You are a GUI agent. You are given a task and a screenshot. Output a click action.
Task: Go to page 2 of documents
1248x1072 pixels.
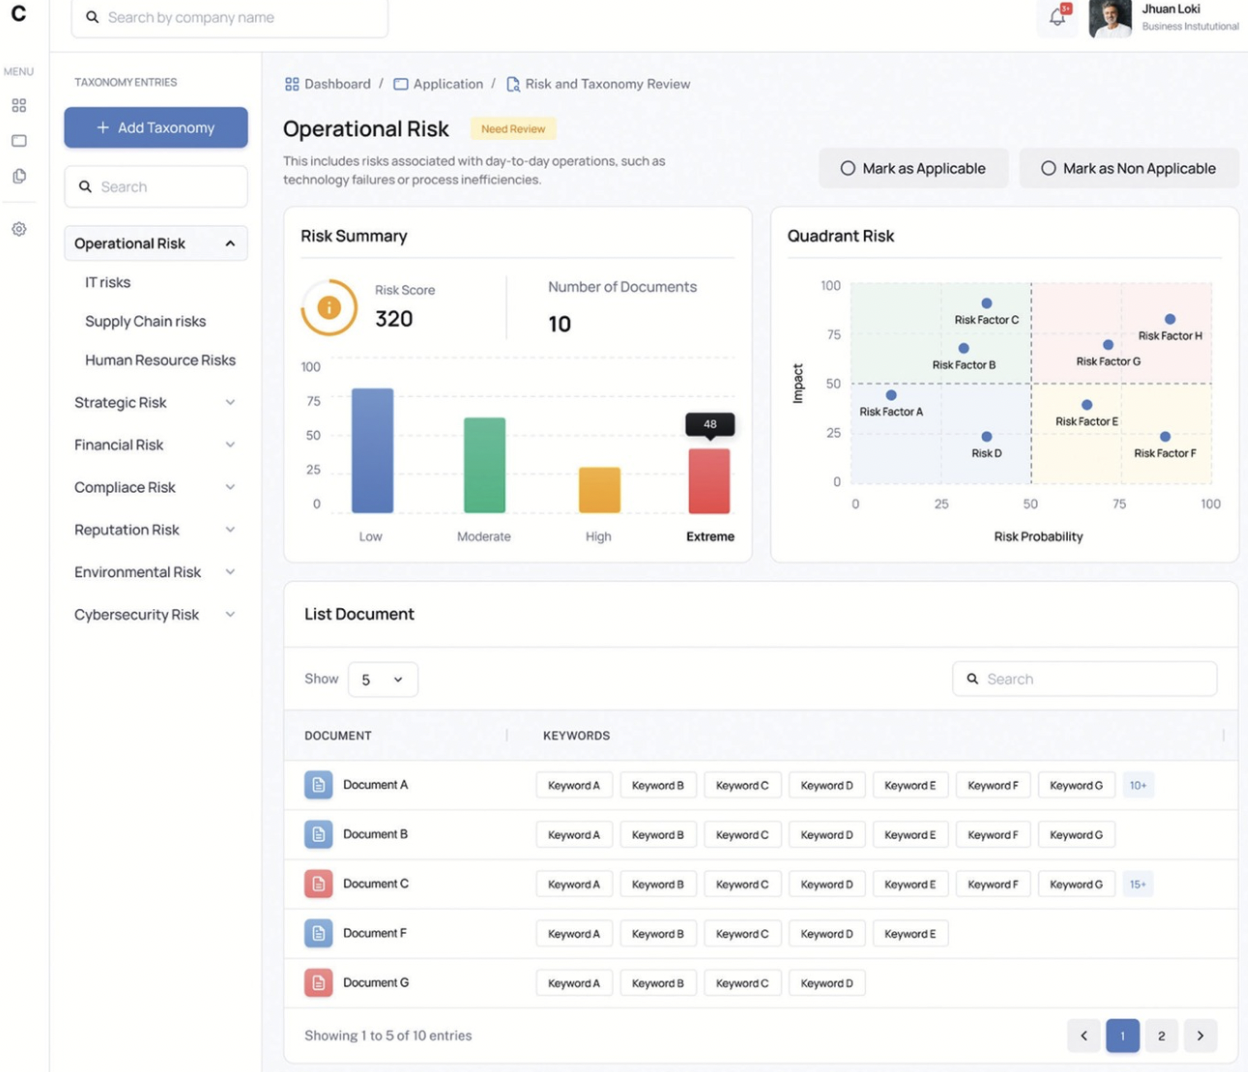[1161, 1036]
